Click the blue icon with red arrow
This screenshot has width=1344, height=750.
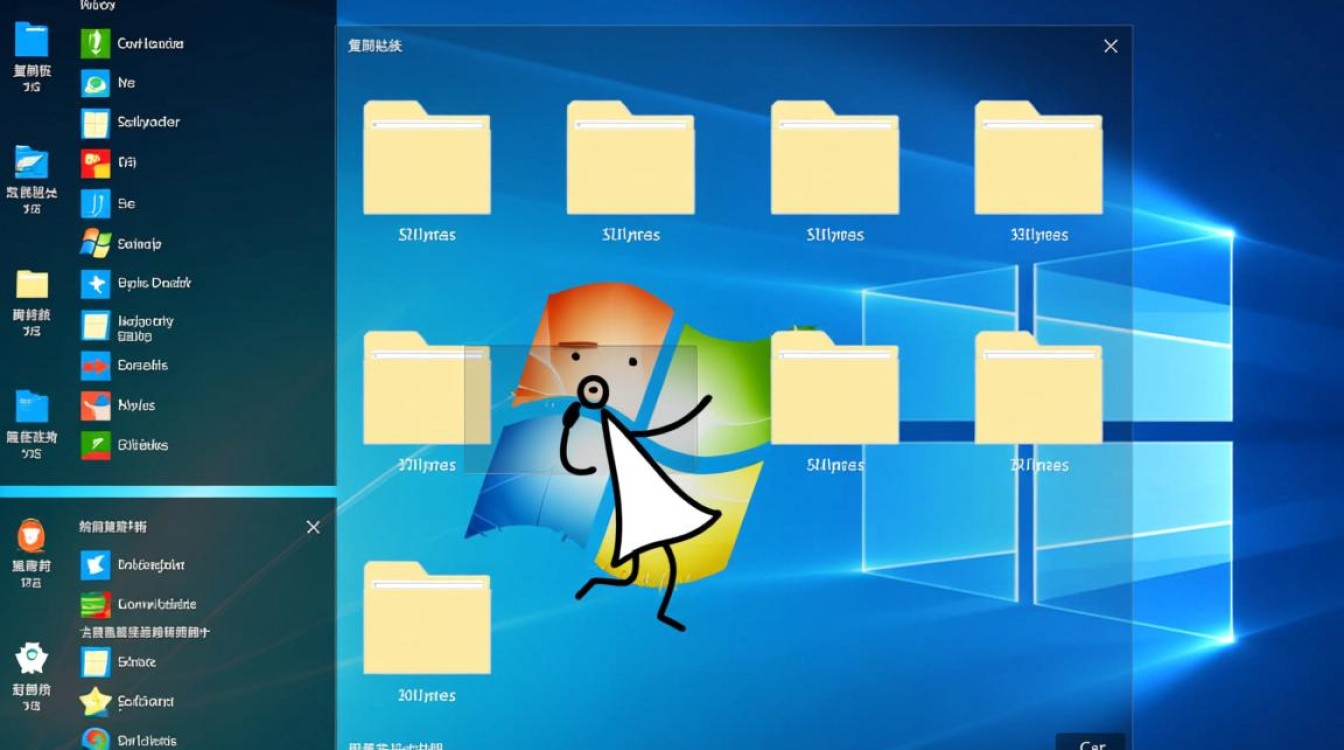[95, 366]
